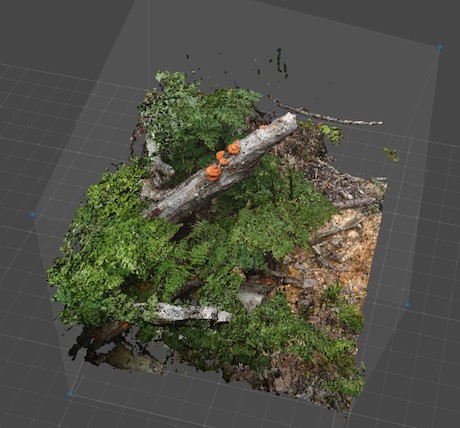Viewport: 460px width, 428px height.
Task: Select the blue bounding-box handle on the left edge
Action: (33, 214)
